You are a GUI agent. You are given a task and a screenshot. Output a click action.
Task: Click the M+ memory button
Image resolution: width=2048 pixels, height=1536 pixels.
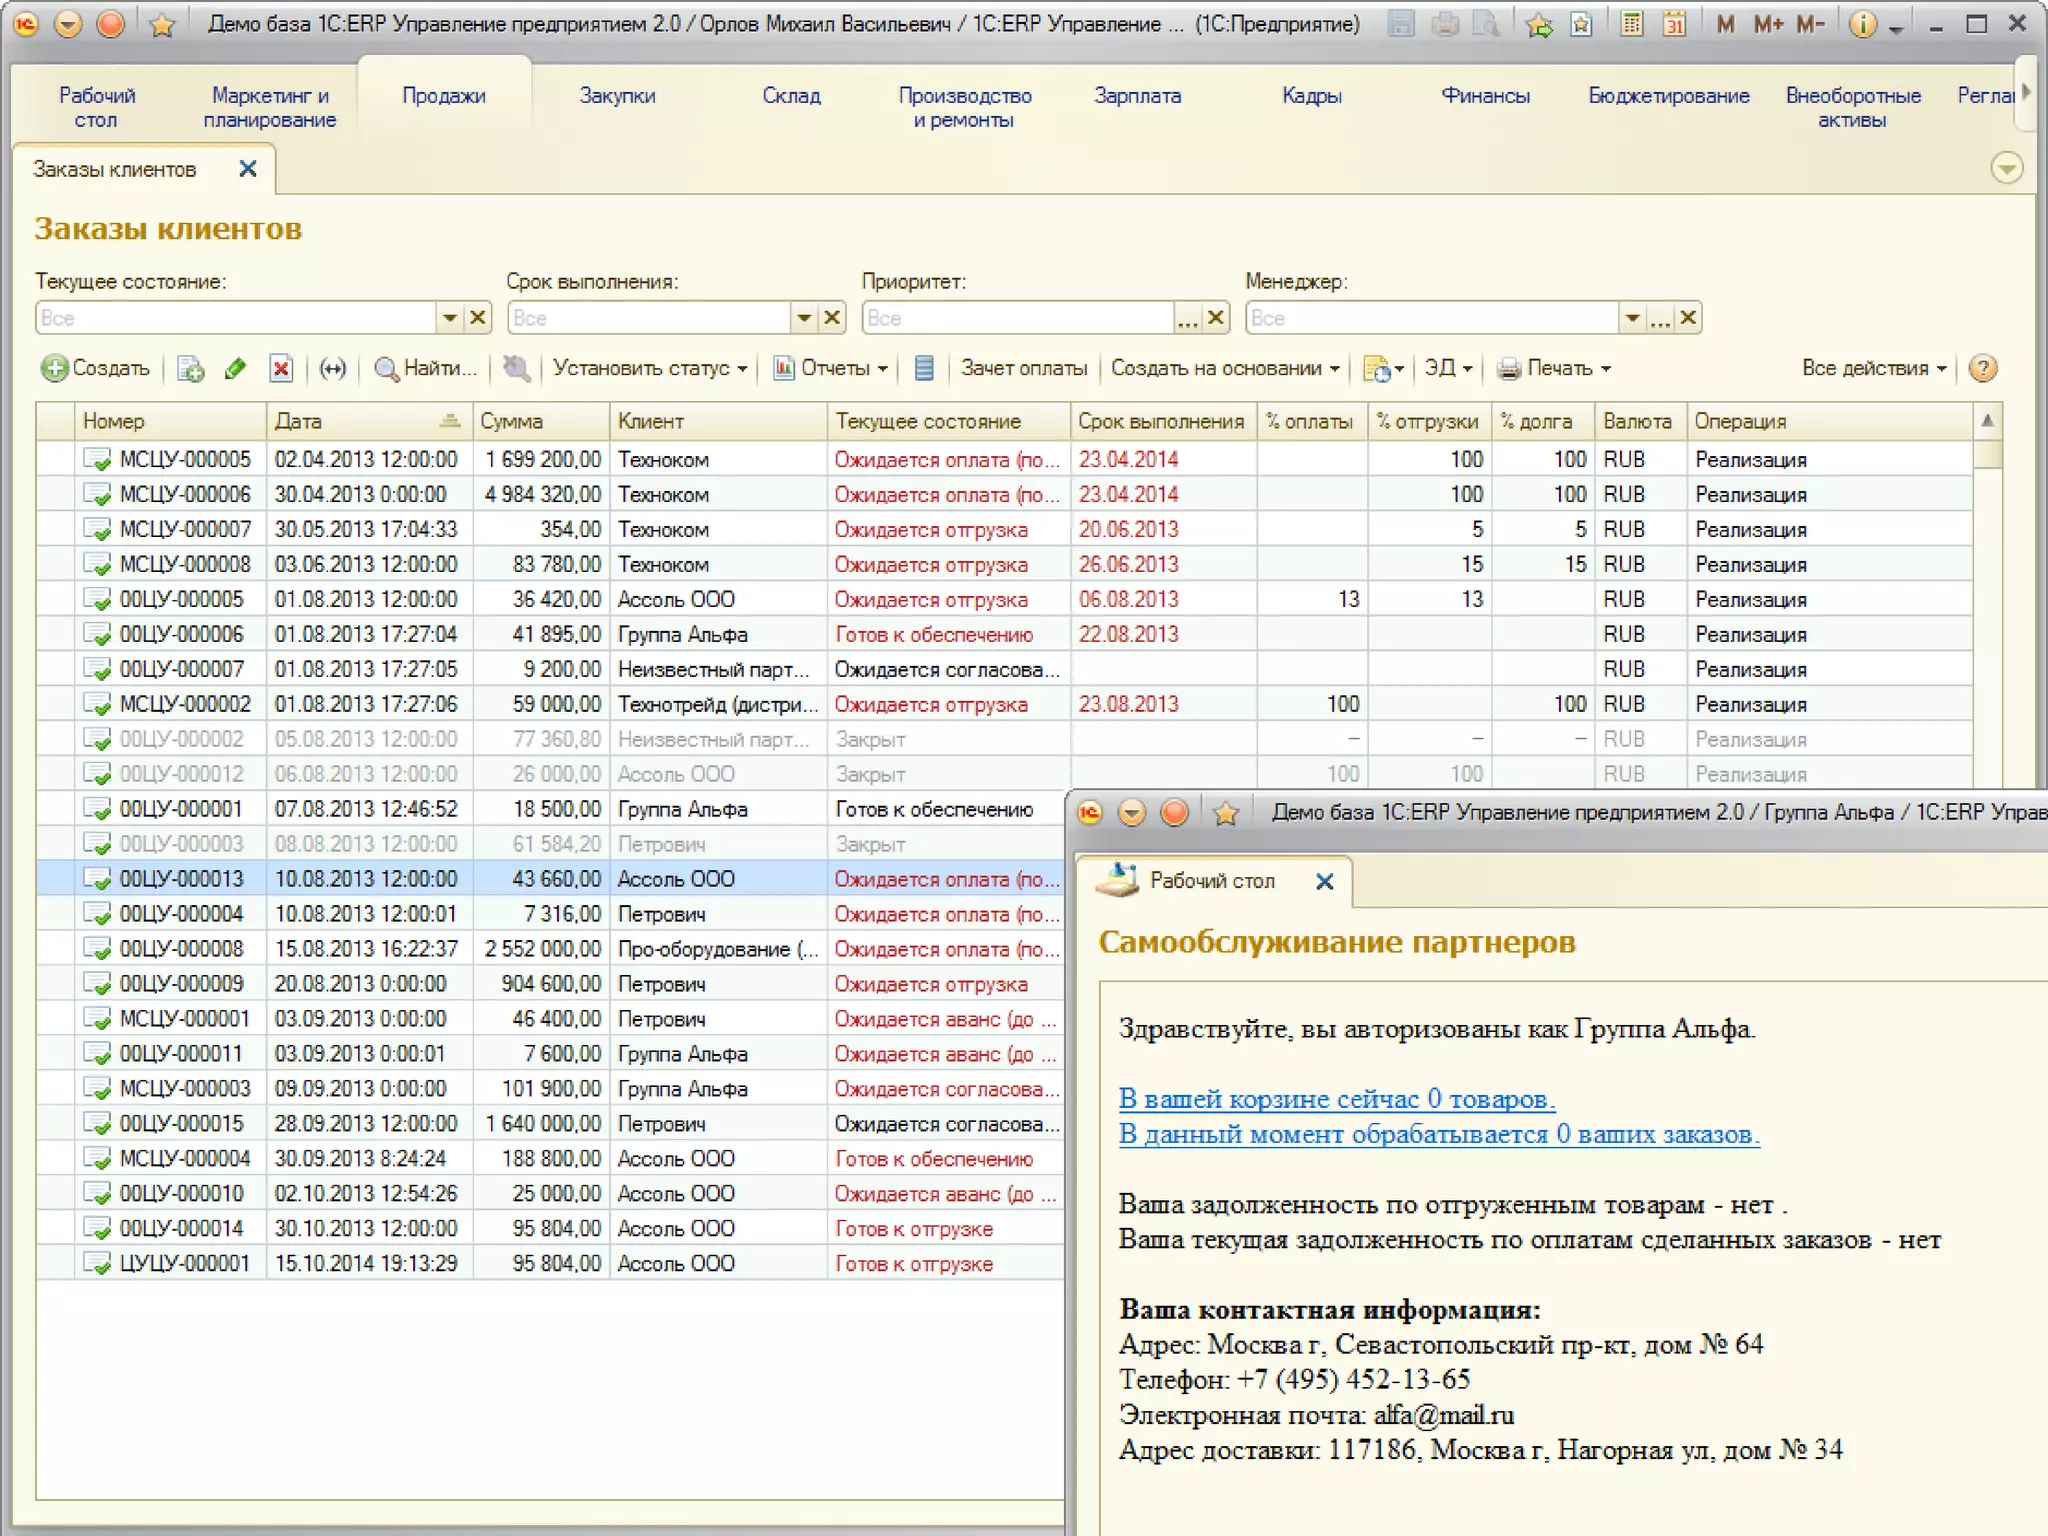point(1768,24)
